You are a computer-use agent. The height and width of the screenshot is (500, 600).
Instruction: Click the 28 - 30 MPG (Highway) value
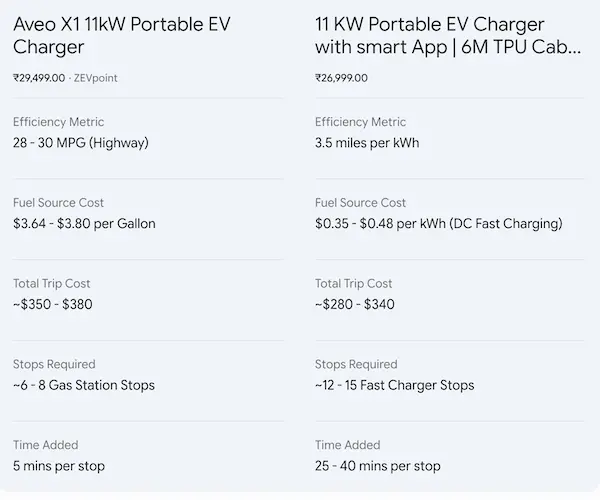(x=81, y=143)
